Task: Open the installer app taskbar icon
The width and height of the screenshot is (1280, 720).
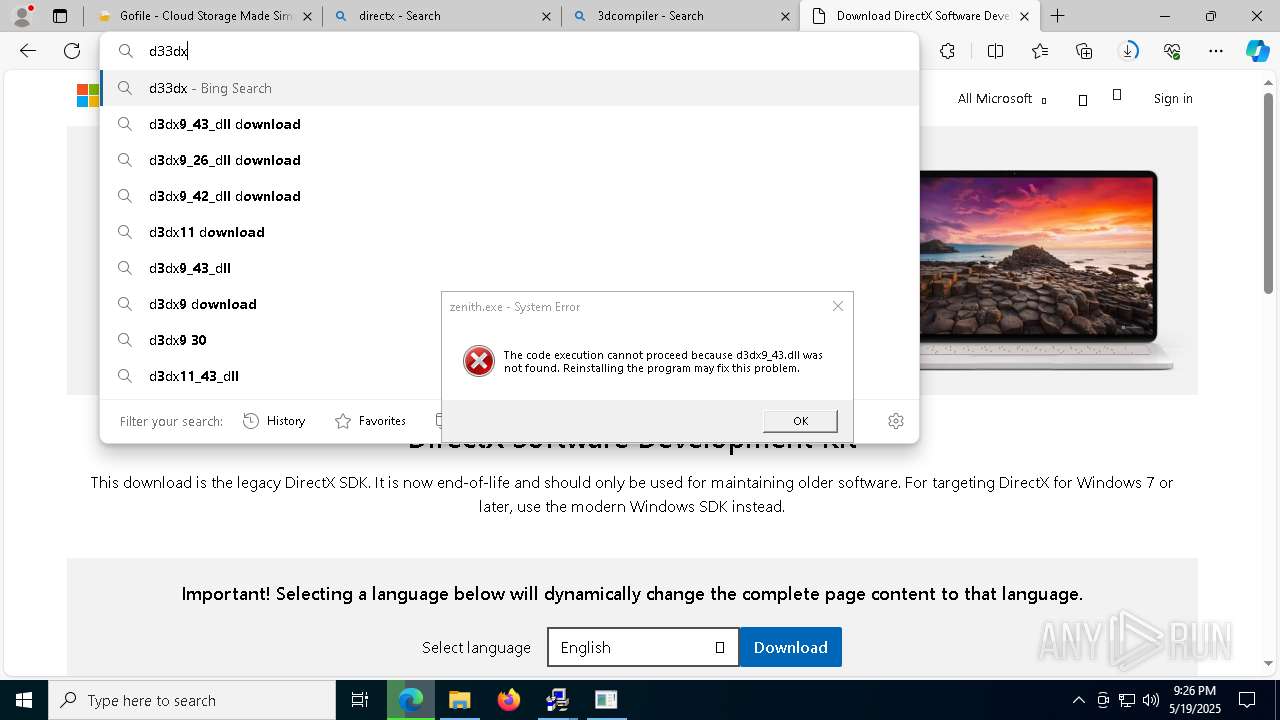Action: click(557, 700)
